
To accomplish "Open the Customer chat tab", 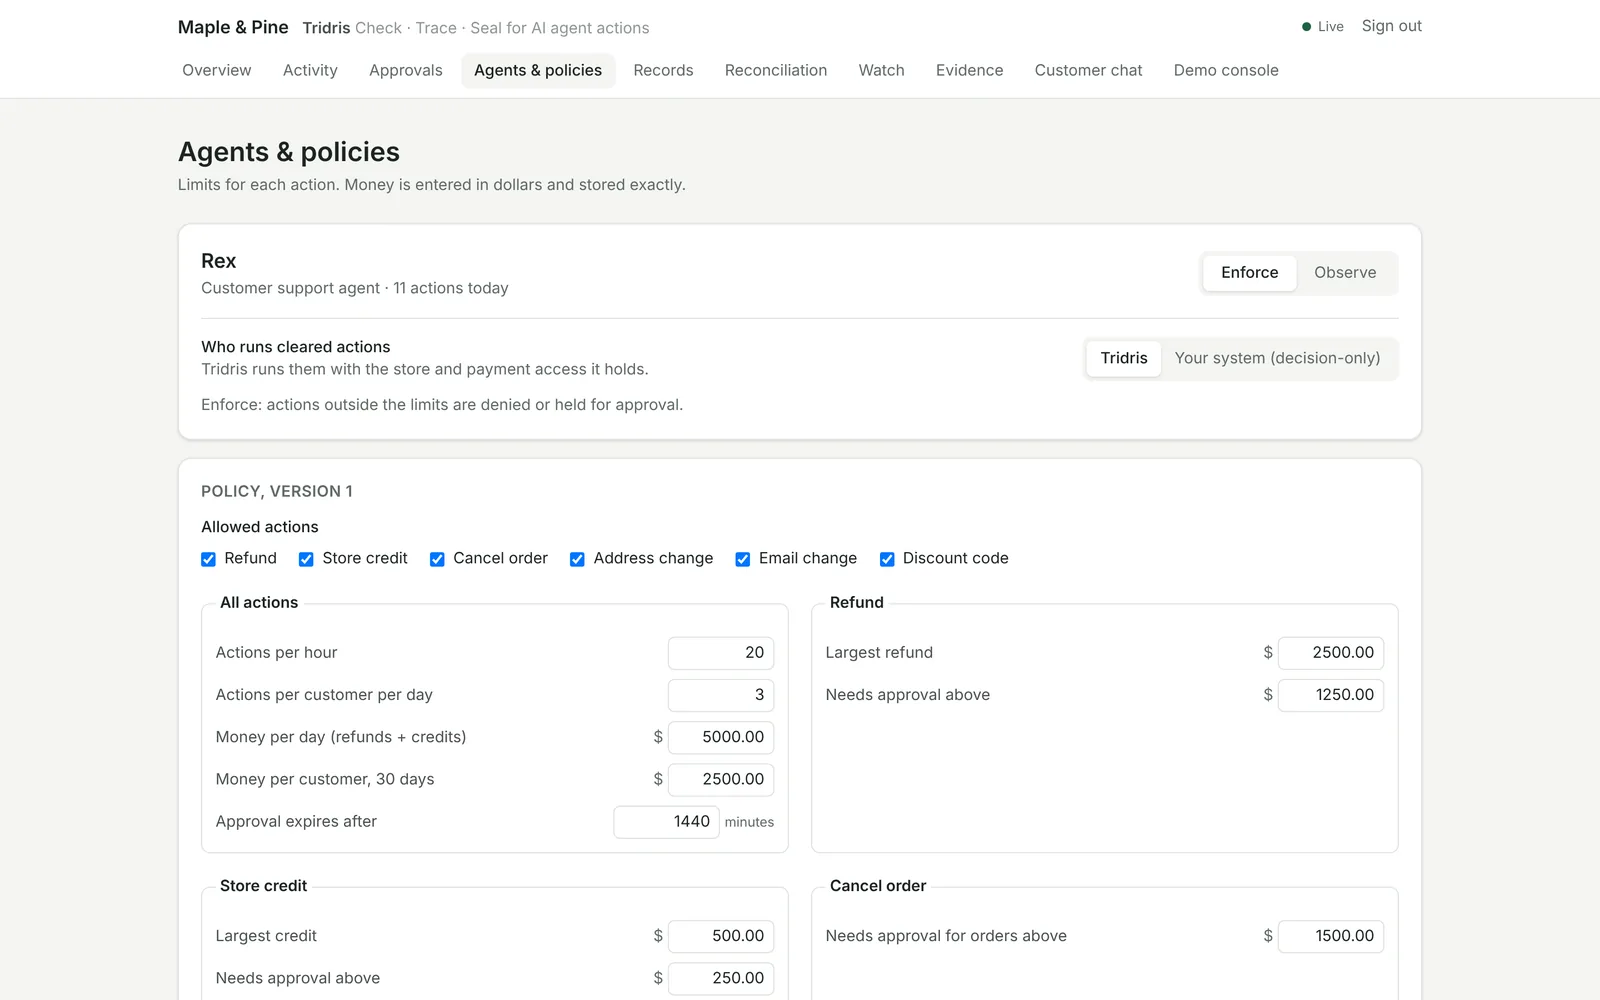I will (1088, 70).
